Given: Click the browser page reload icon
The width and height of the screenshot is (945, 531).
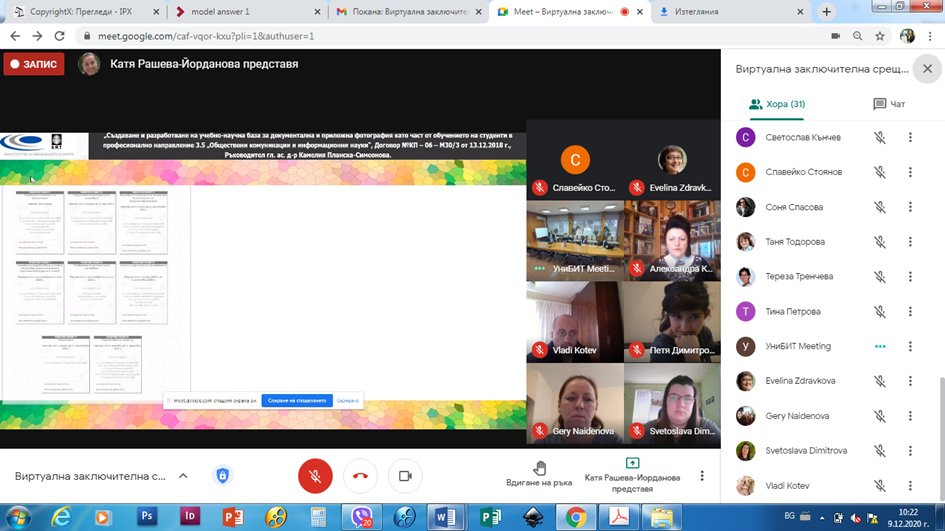Looking at the screenshot, I should pyautogui.click(x=60, y=36).
